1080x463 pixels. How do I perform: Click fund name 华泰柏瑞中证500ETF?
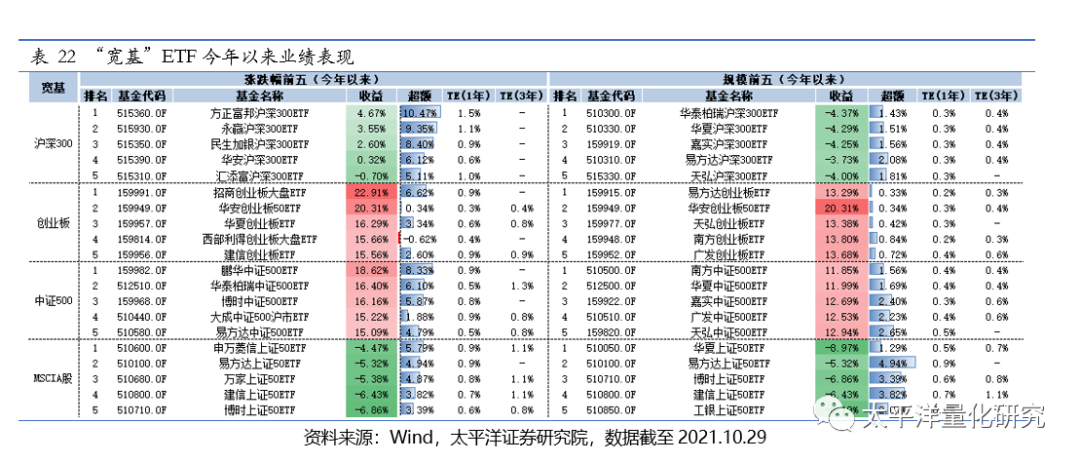pyautogui.click(x=260, y=286)
